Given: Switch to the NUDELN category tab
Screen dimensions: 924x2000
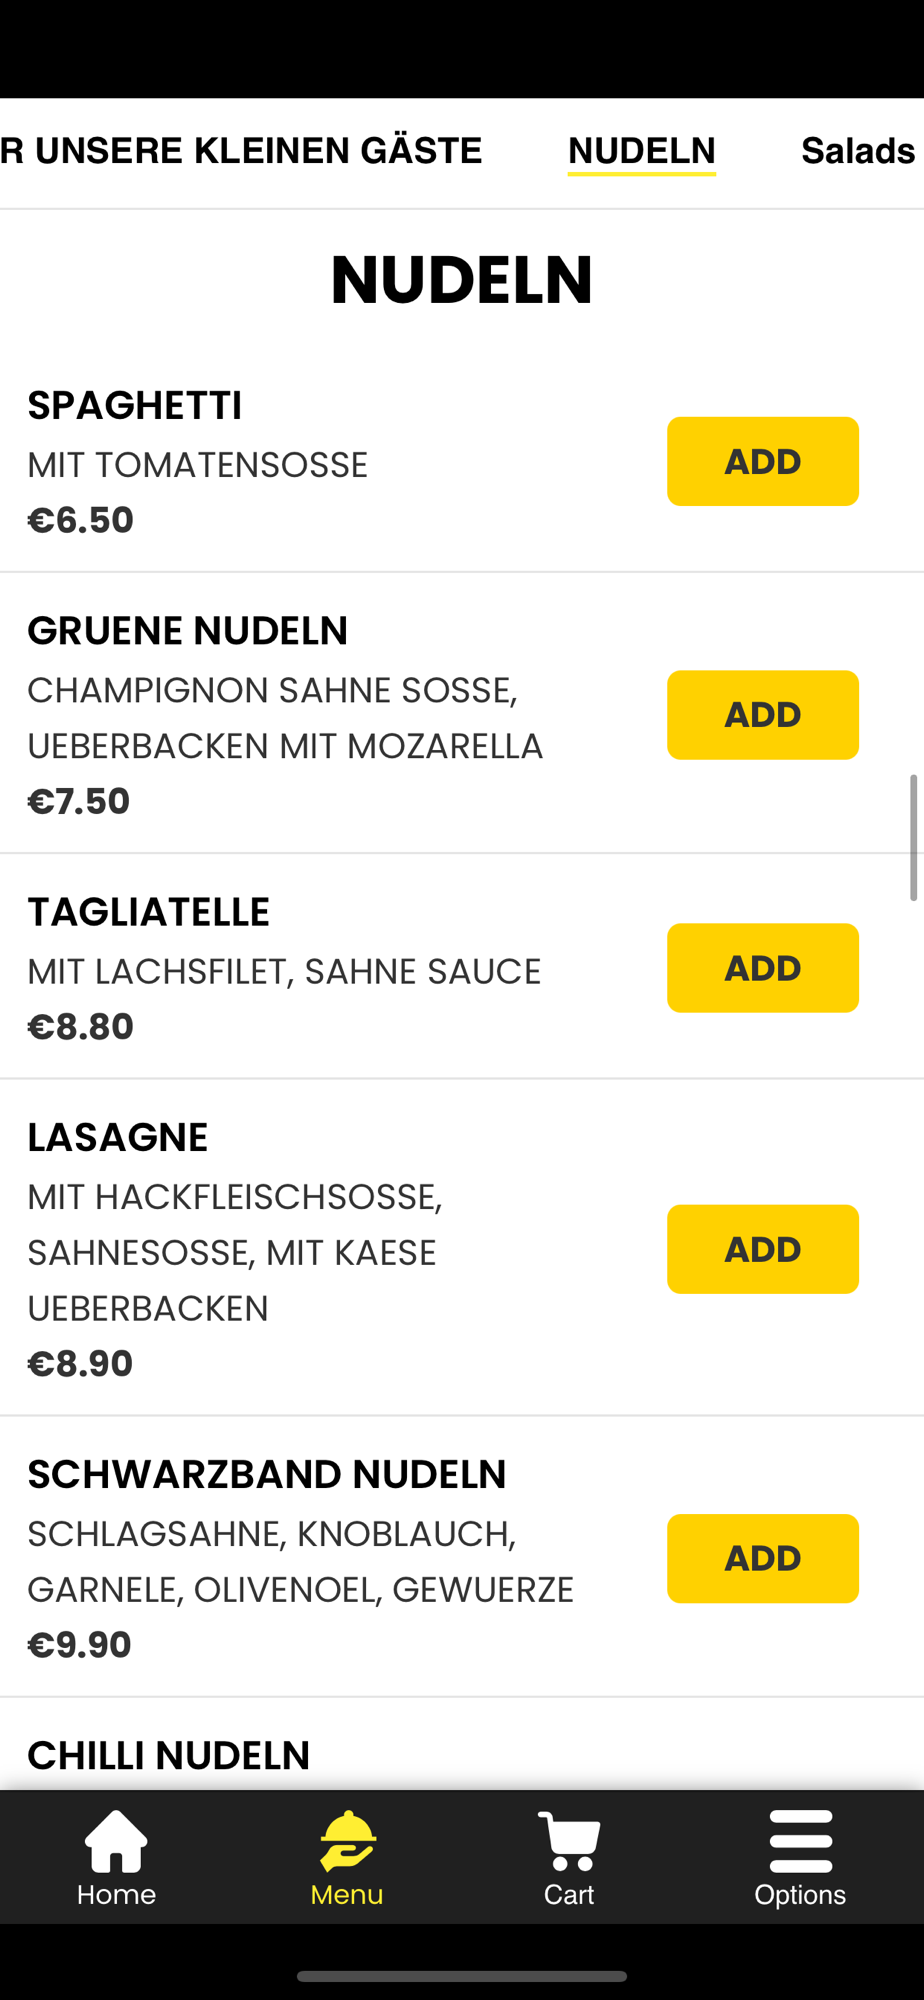Looking at the screenshot, I should pos(641,151).
